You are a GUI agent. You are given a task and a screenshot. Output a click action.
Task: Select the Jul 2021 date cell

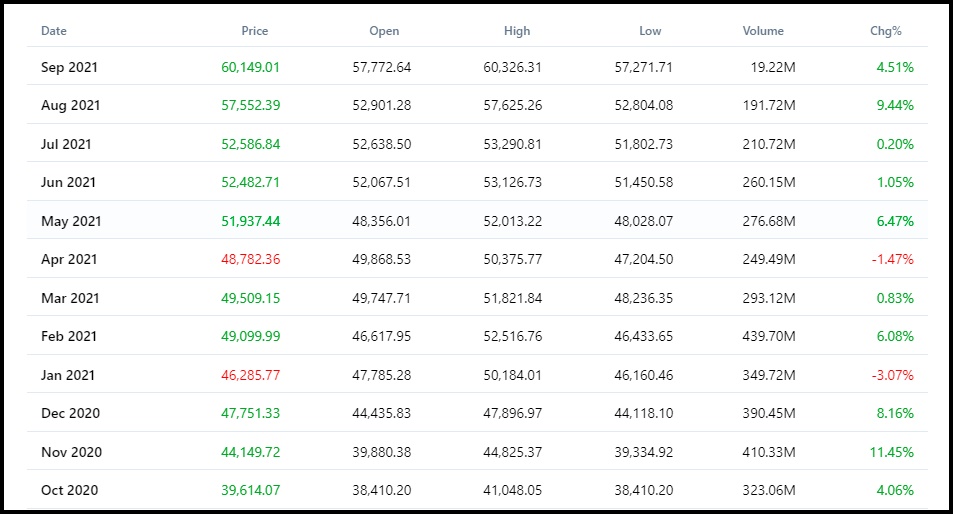66,144
